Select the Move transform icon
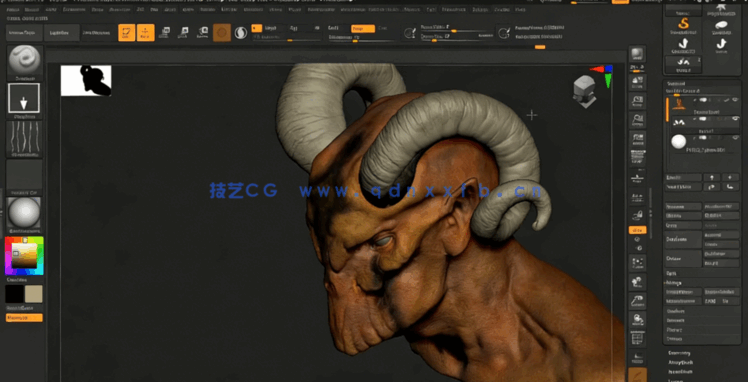 coord(166,32)
